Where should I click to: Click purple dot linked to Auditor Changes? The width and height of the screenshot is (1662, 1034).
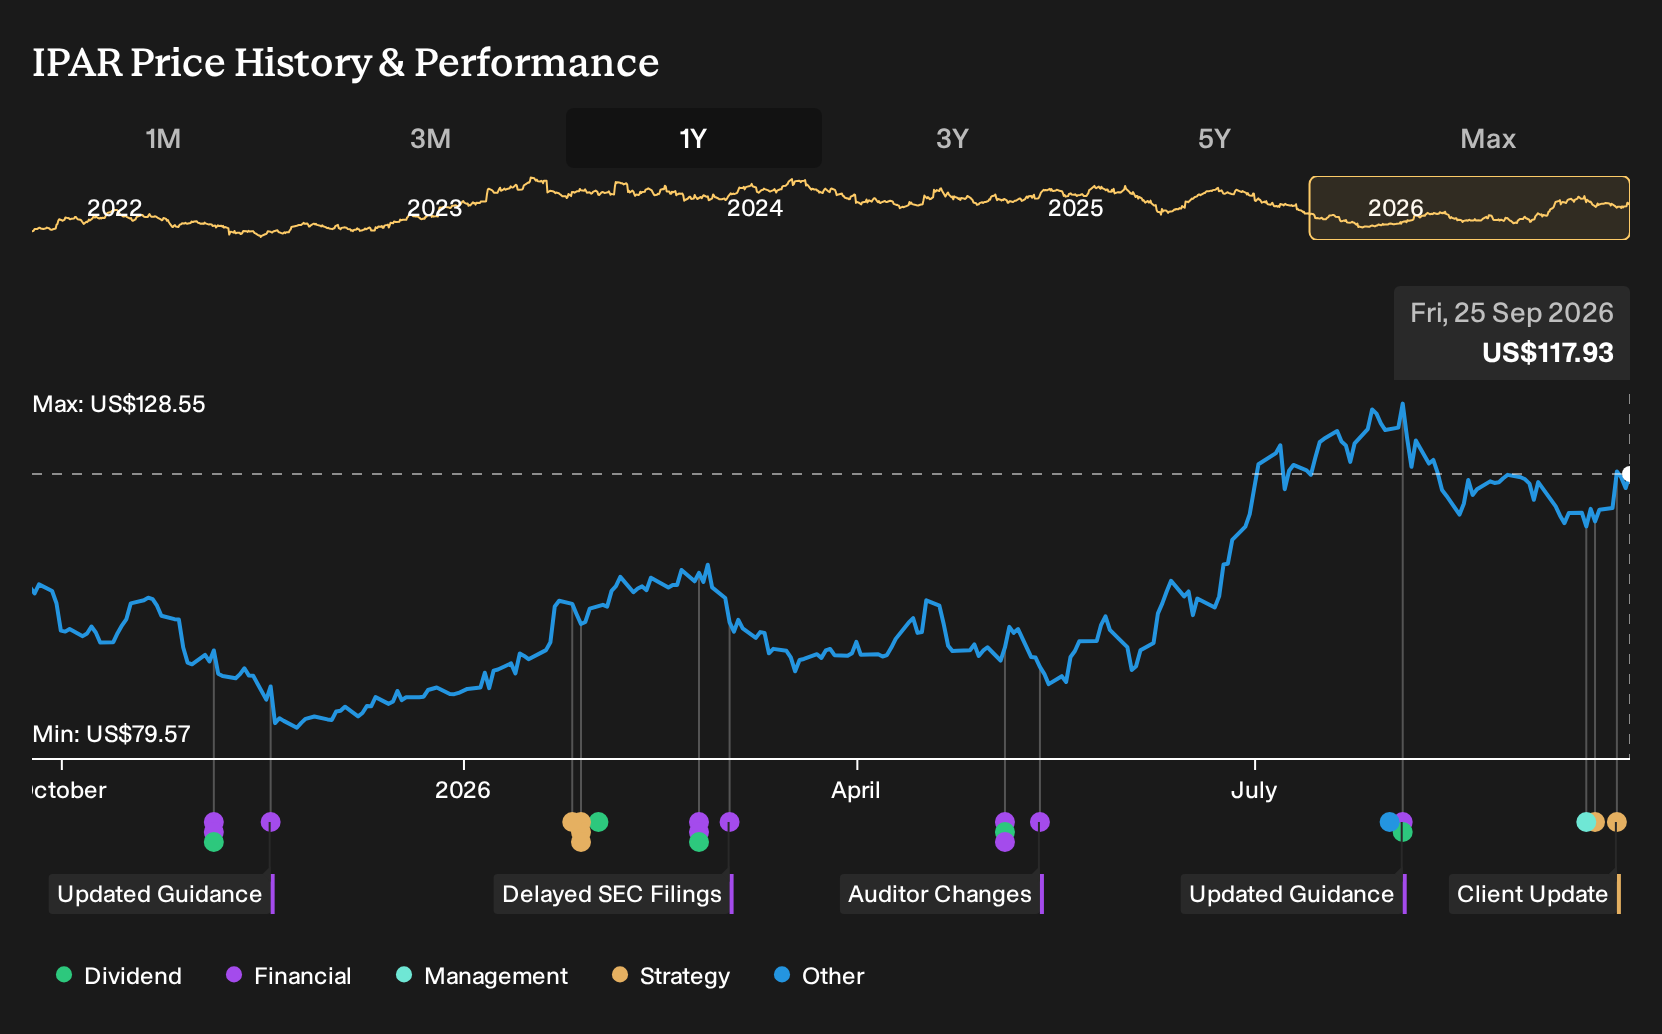tap(1040, 822)
